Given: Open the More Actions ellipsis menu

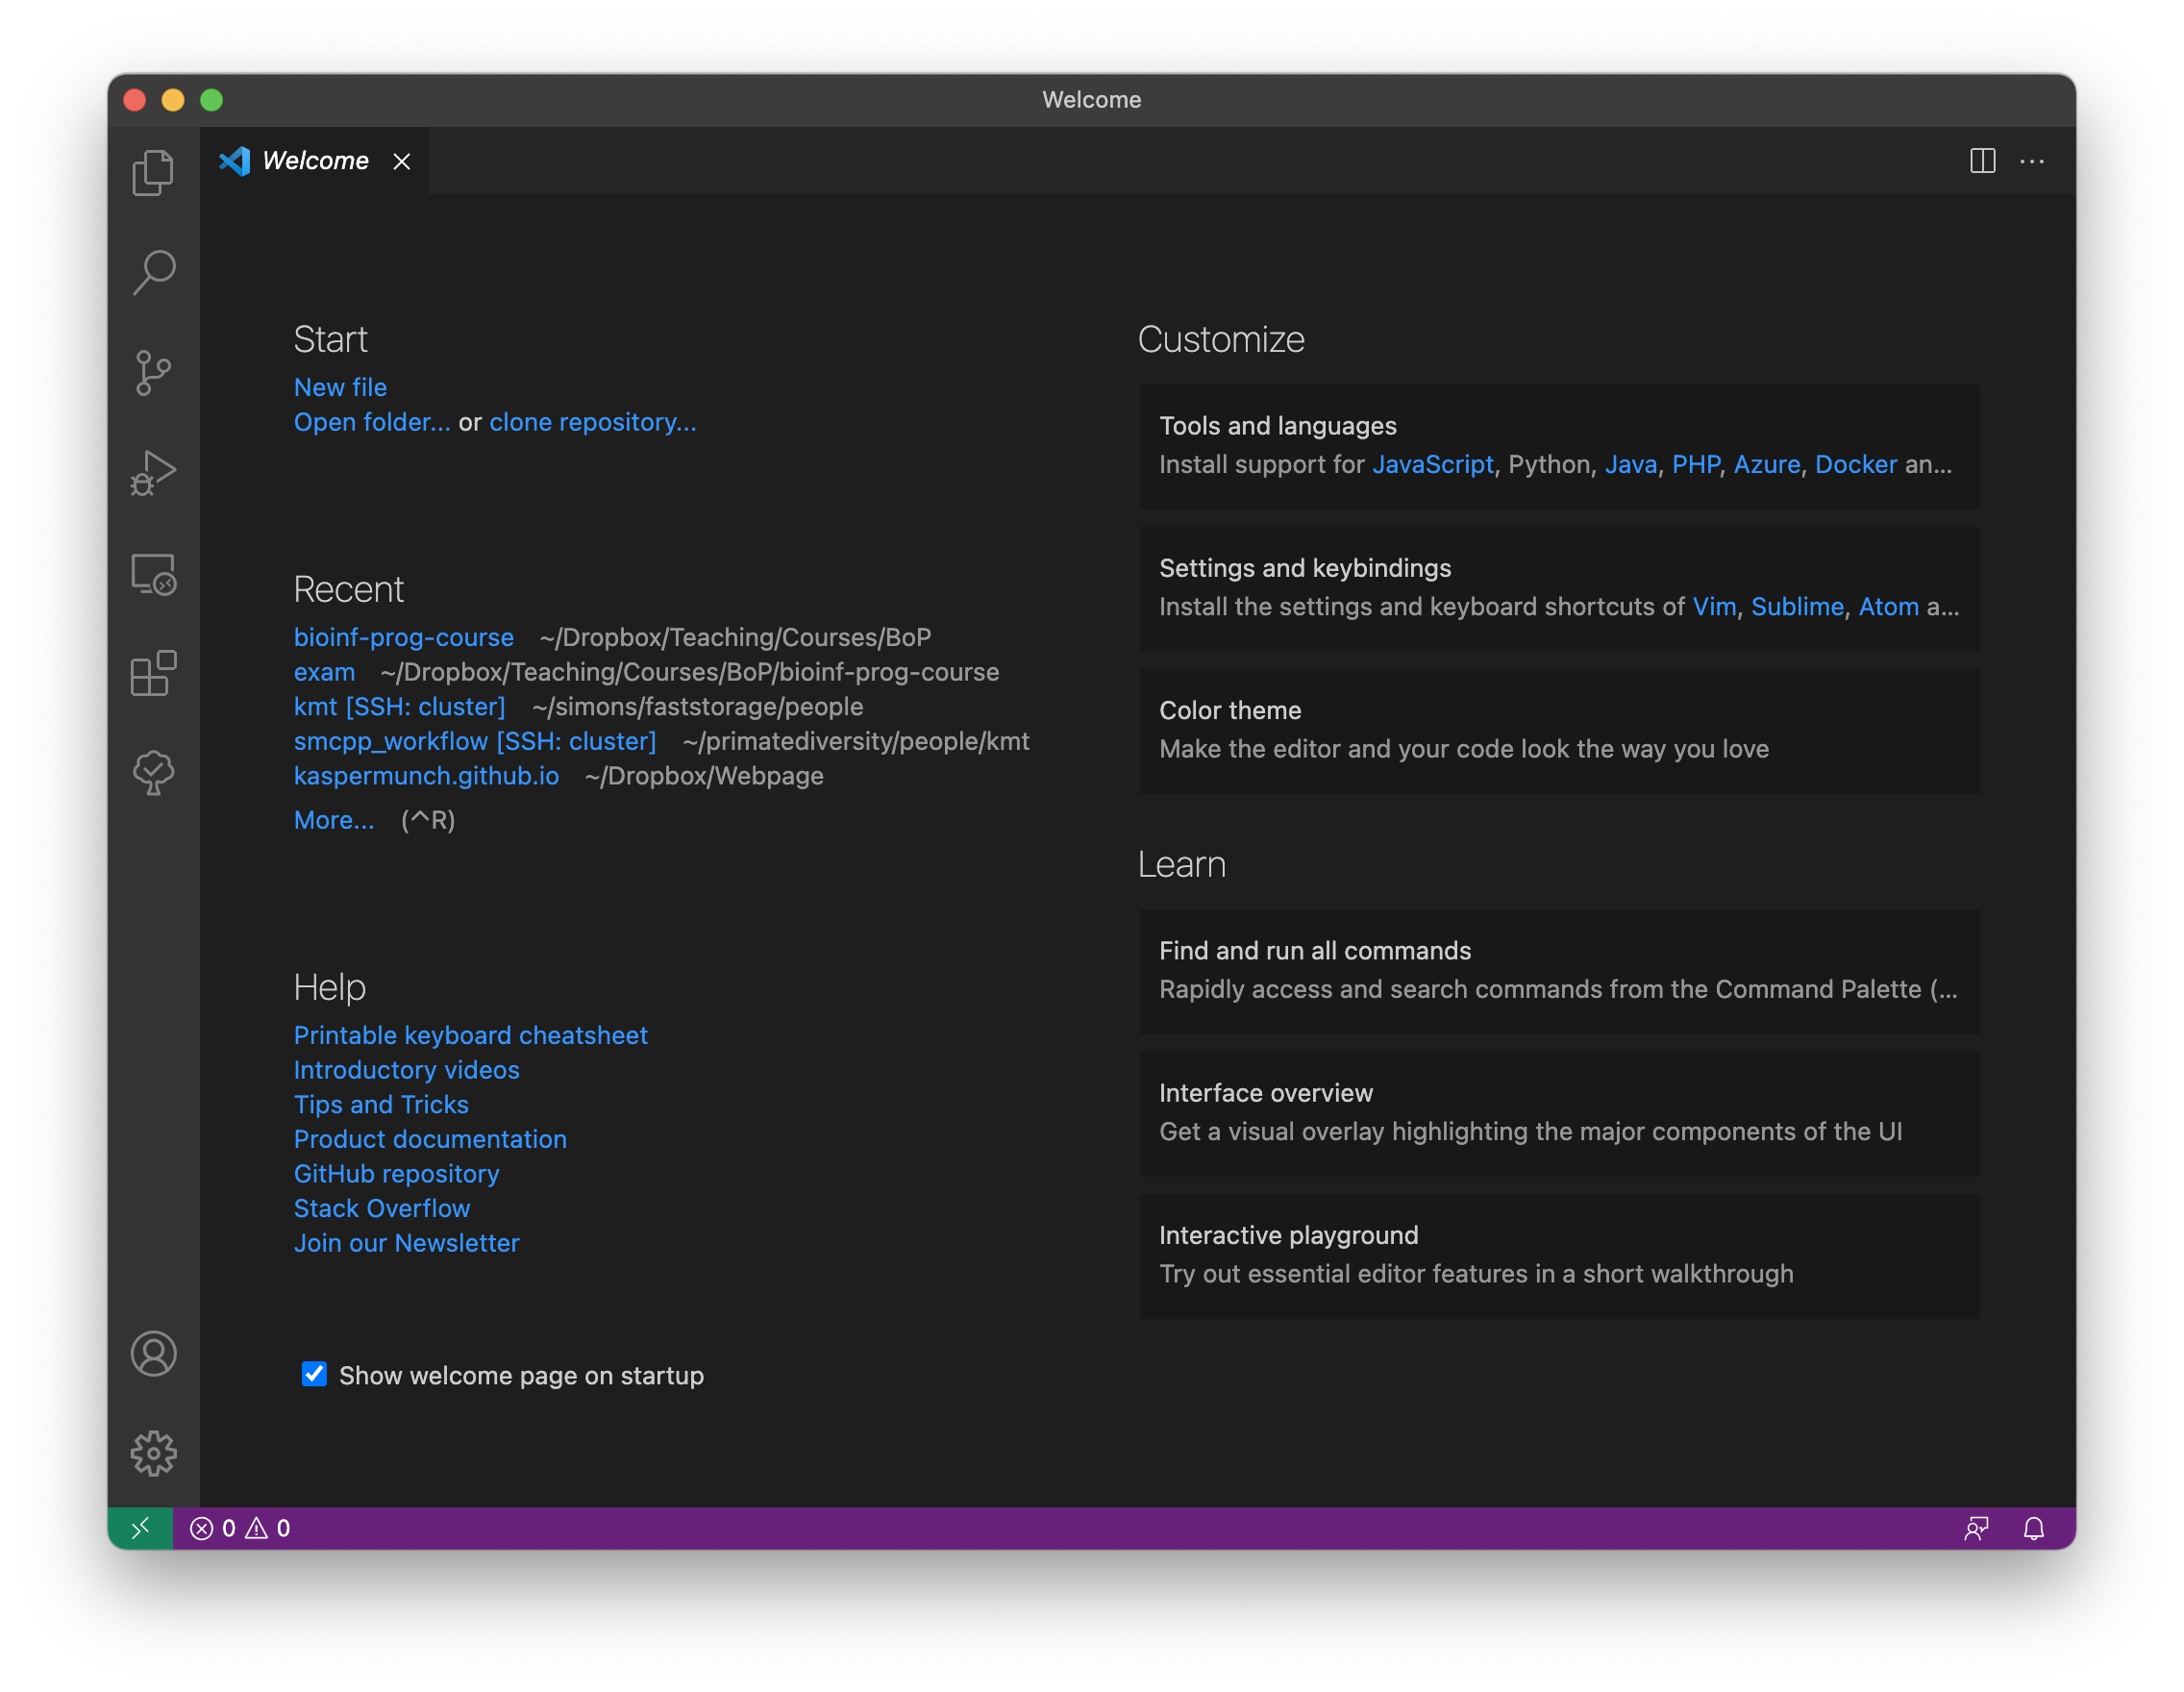Looking at the screenshot, I should pos(2031,161).
